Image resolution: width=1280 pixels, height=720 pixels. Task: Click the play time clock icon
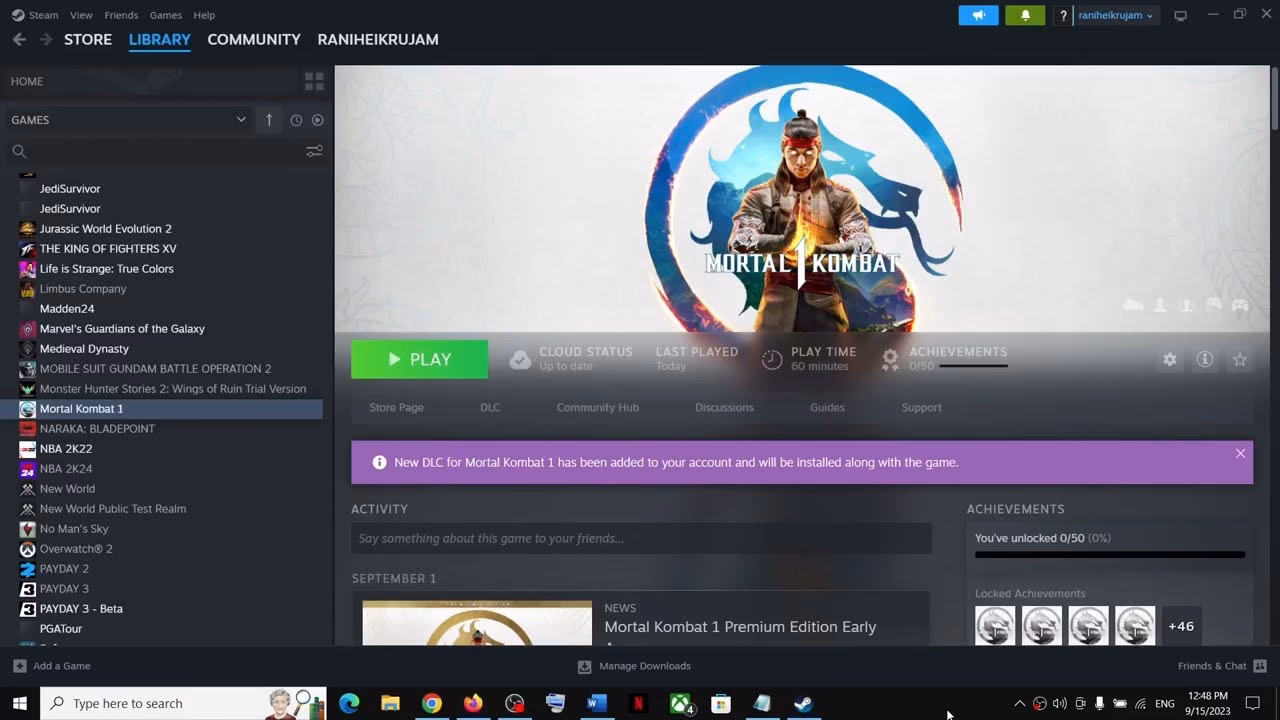pos(772,359)
